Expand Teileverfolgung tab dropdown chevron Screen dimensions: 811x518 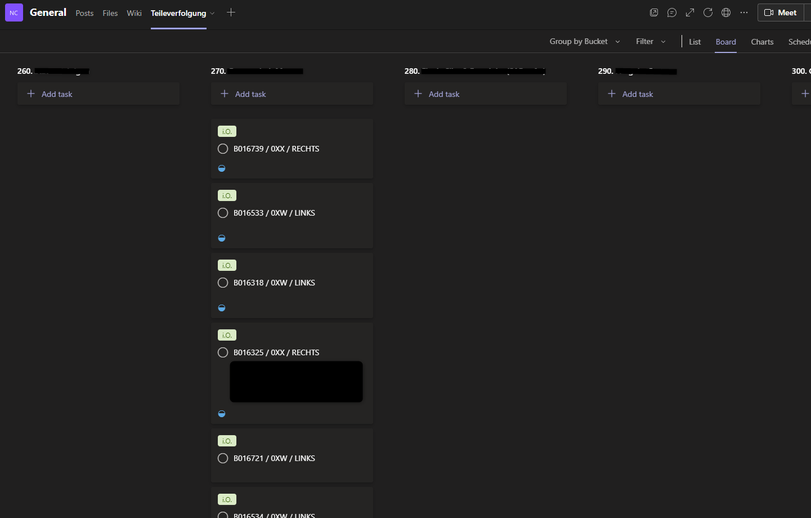click(212, 13)
